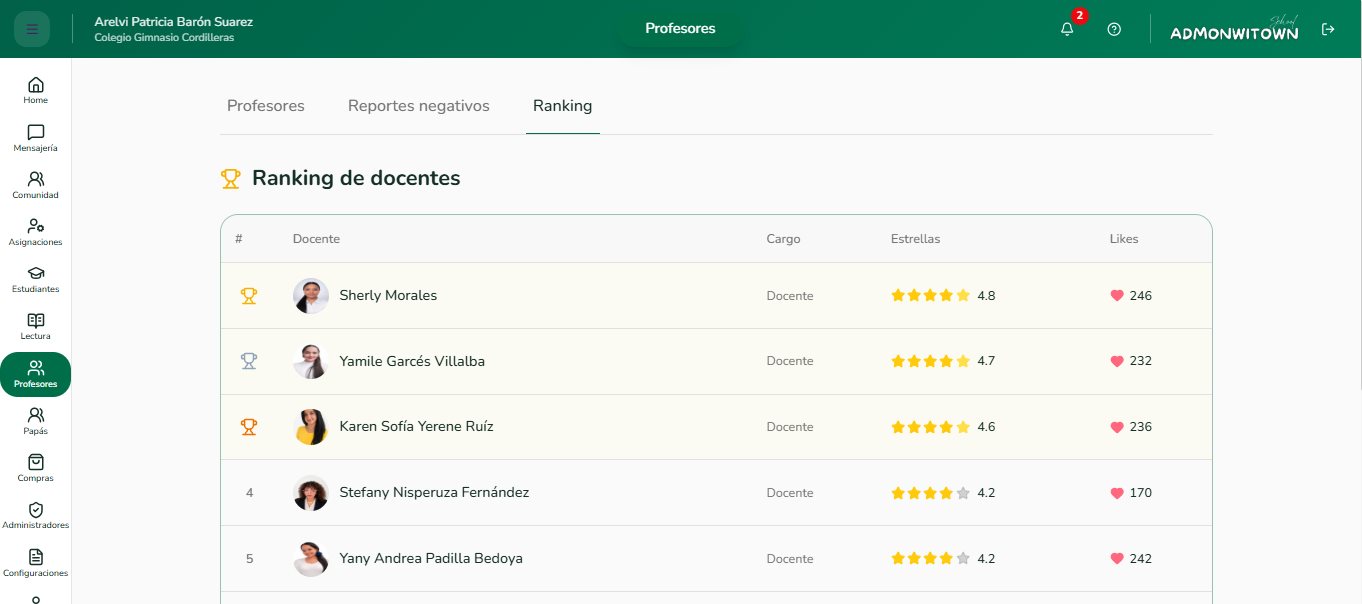Viewport: 1362px width, 604px height.
Task: Open Comunidad in sidebar
Action: (x=36, y=185)
